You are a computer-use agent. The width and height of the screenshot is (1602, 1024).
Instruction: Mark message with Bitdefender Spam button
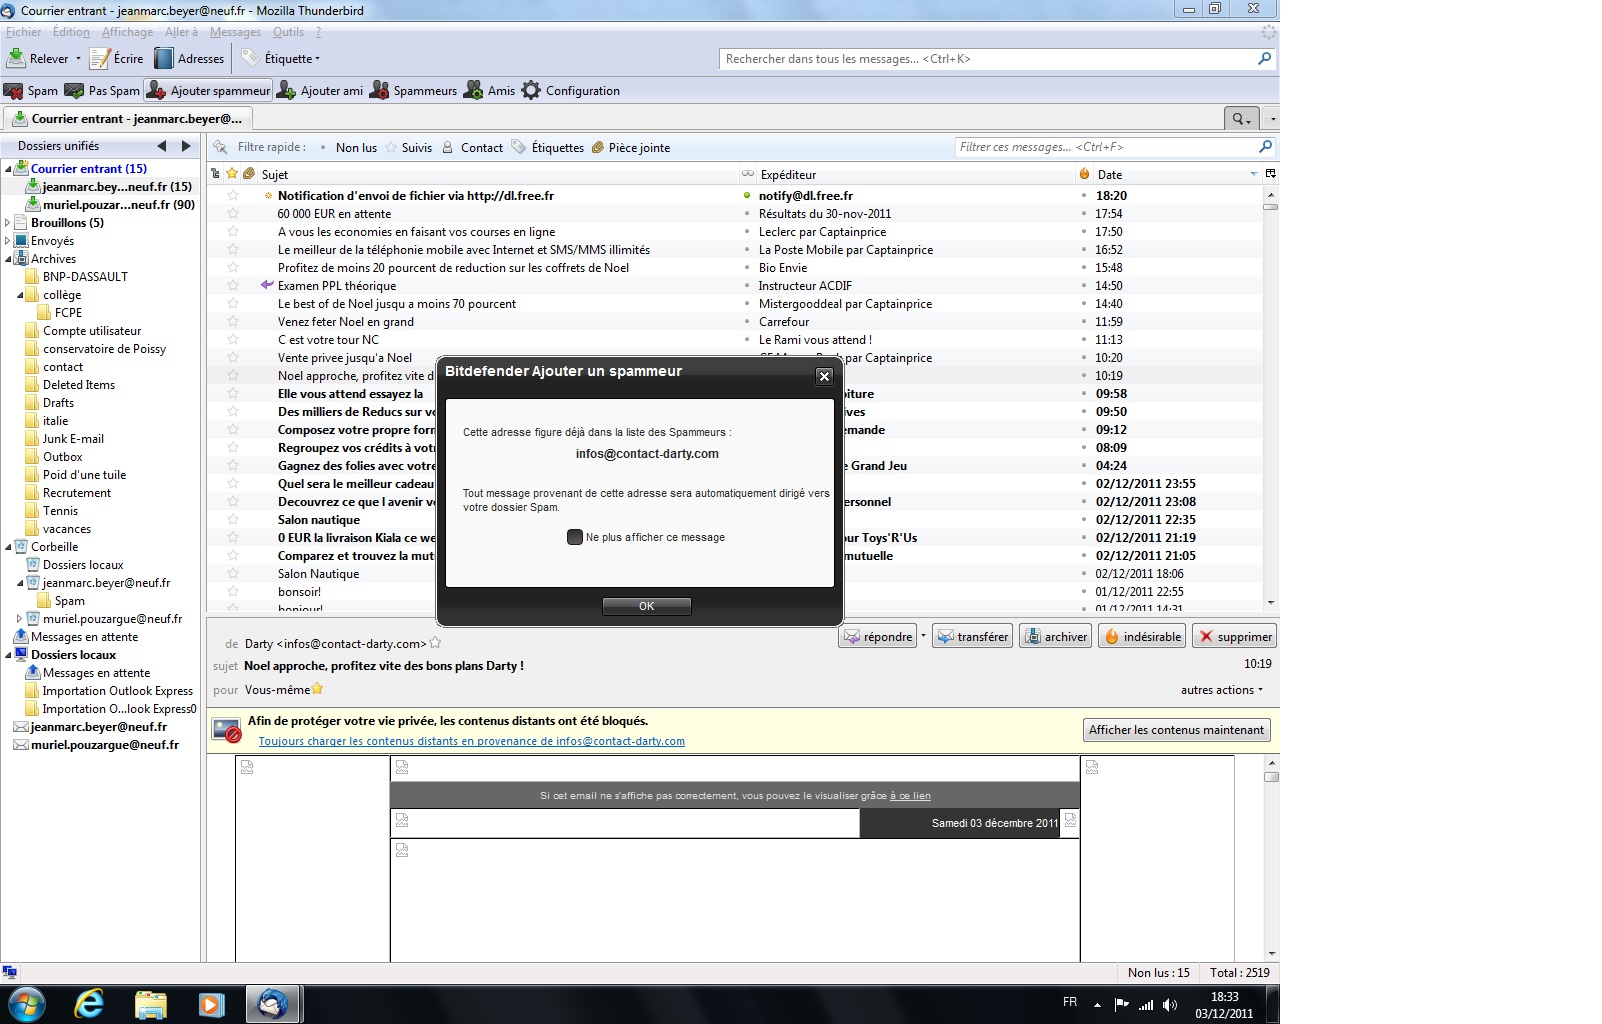pos(31,91)
